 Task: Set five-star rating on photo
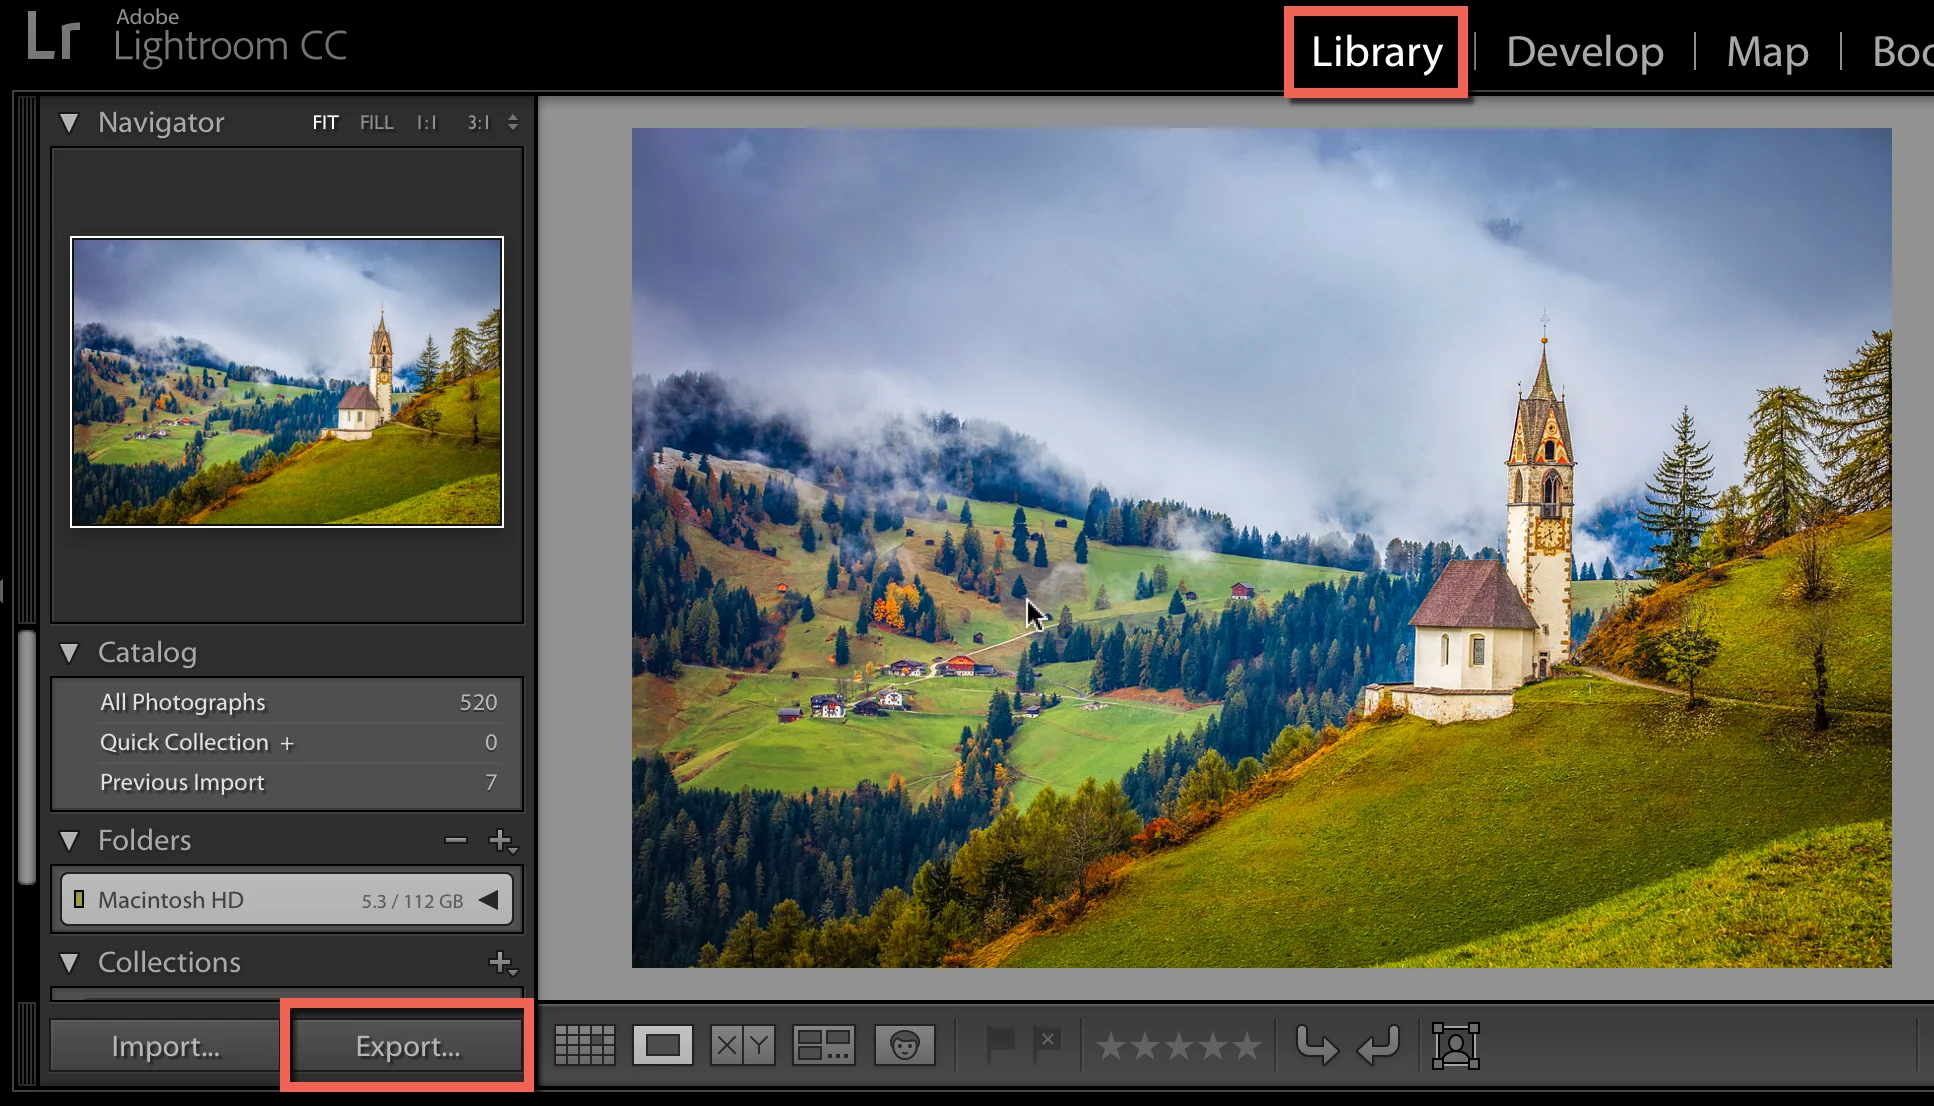(1247, 1046)
